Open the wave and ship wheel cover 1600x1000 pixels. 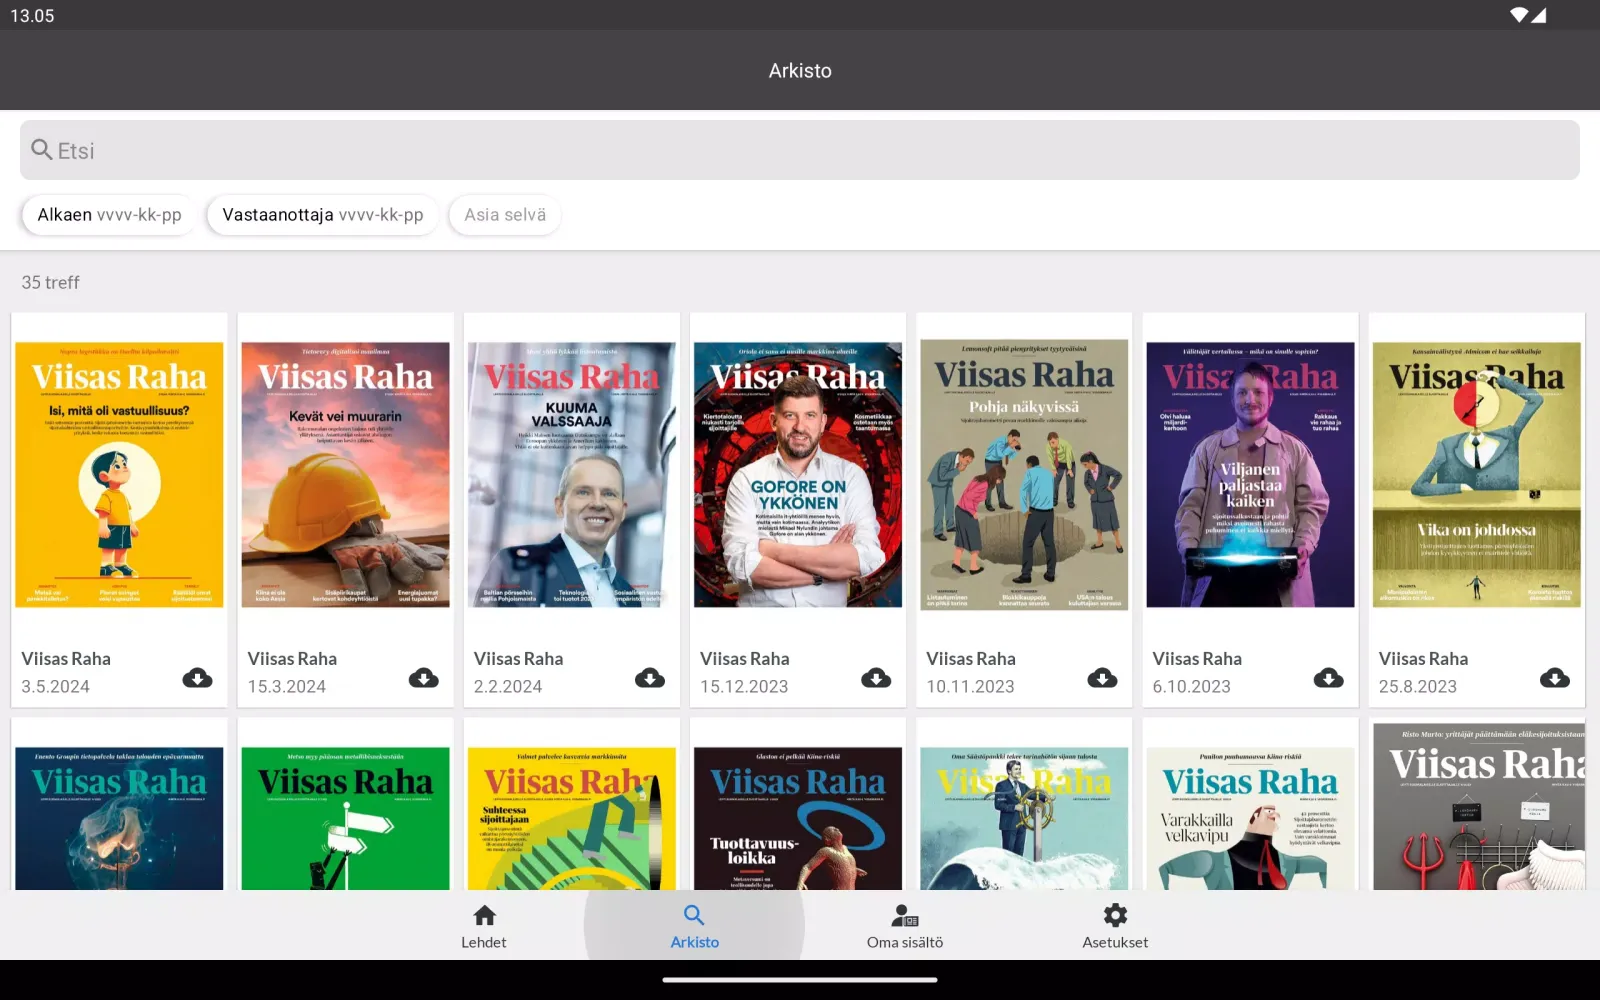[x=1024, y=818]
